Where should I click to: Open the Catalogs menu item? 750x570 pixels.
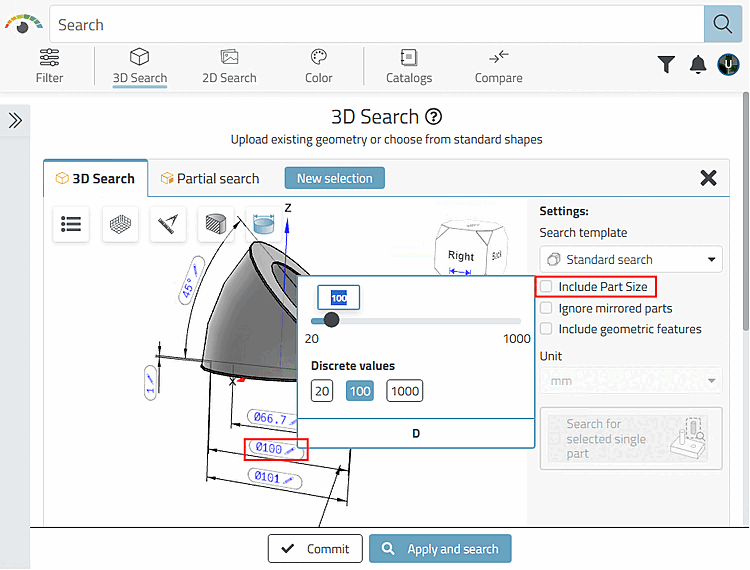[x=409, y=66]
